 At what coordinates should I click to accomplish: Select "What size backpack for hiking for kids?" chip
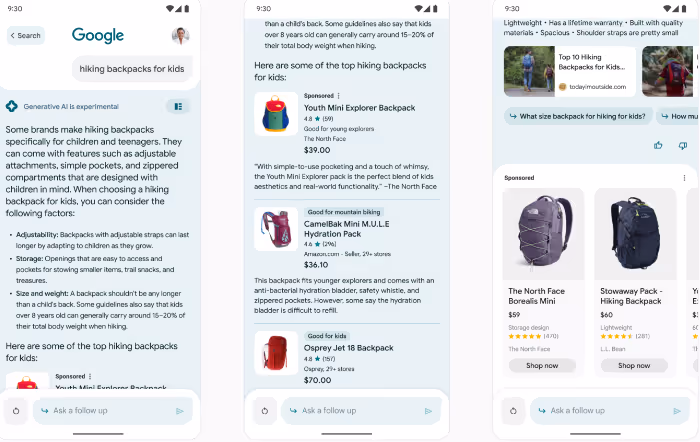click(x=578, y=117)
